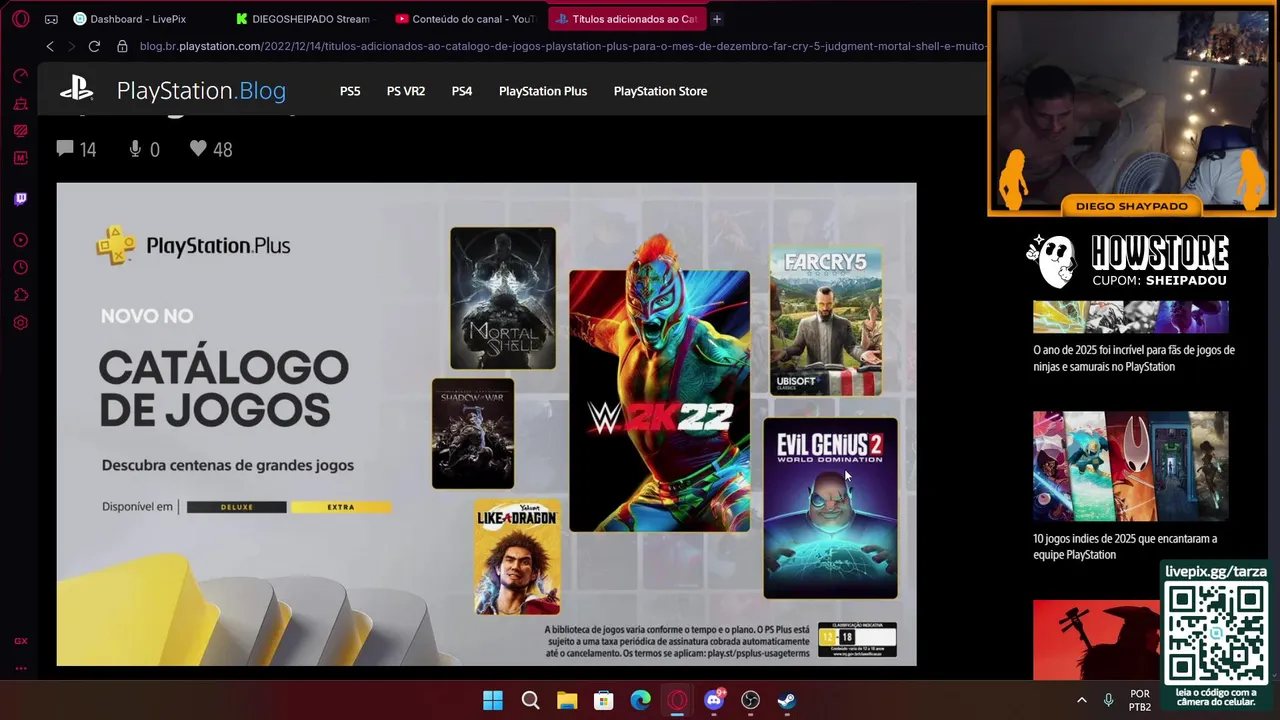1280x720 pixels.
Task: Go forward to the next page
Action: point(71,46)
